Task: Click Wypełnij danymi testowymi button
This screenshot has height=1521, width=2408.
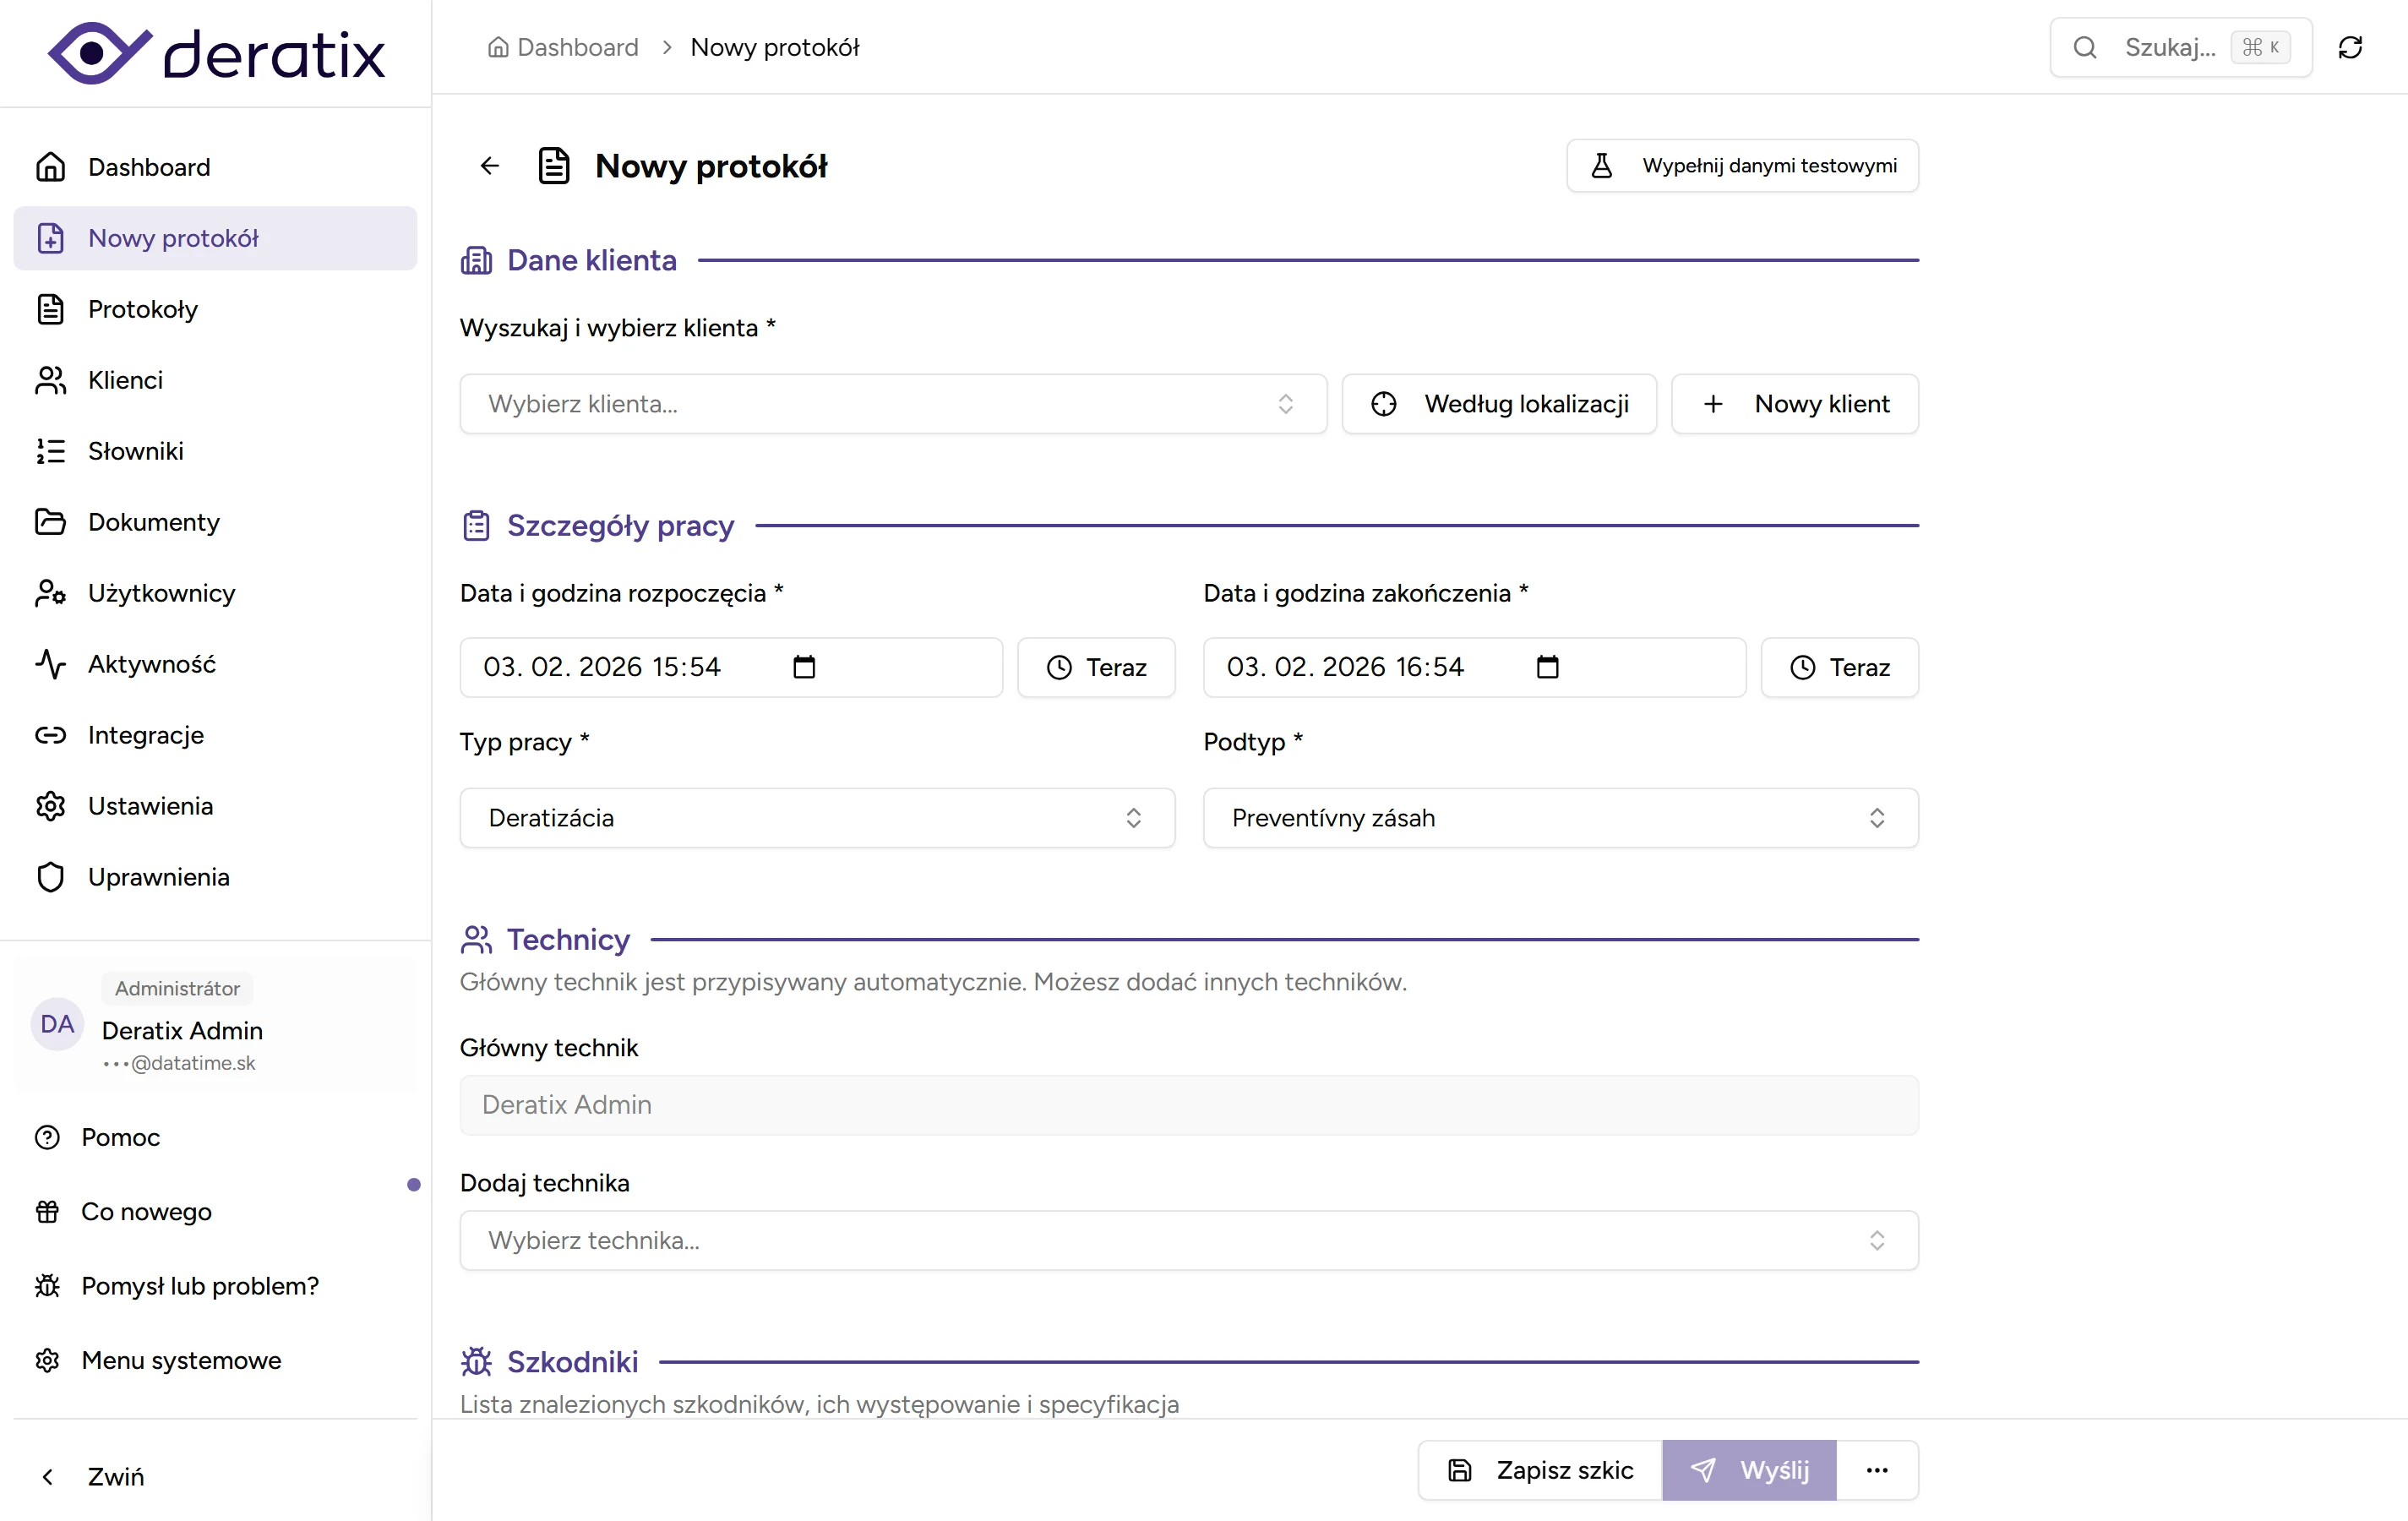Action: click(1742, 166)
